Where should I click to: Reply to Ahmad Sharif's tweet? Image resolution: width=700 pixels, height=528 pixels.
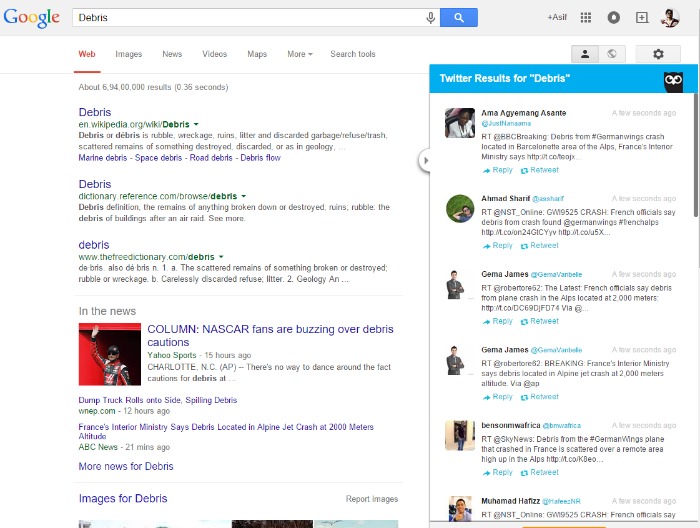[498, 245]
